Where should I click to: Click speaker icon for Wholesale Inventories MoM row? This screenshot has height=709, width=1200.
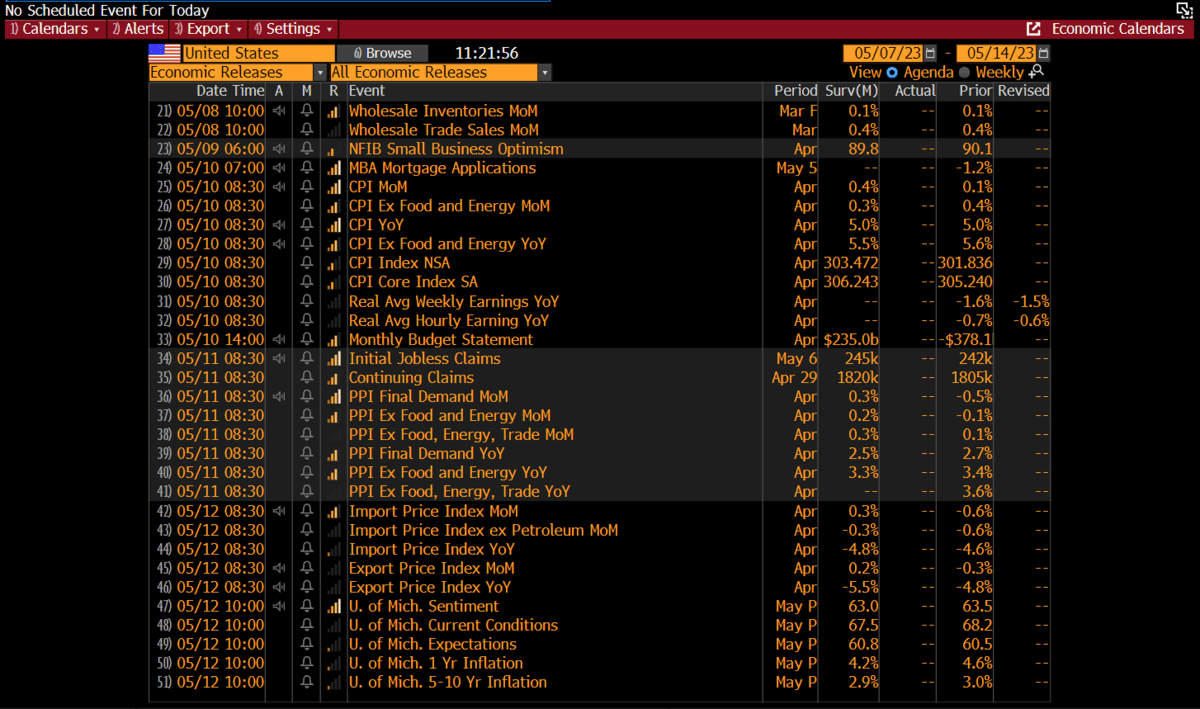coord(279,111)
